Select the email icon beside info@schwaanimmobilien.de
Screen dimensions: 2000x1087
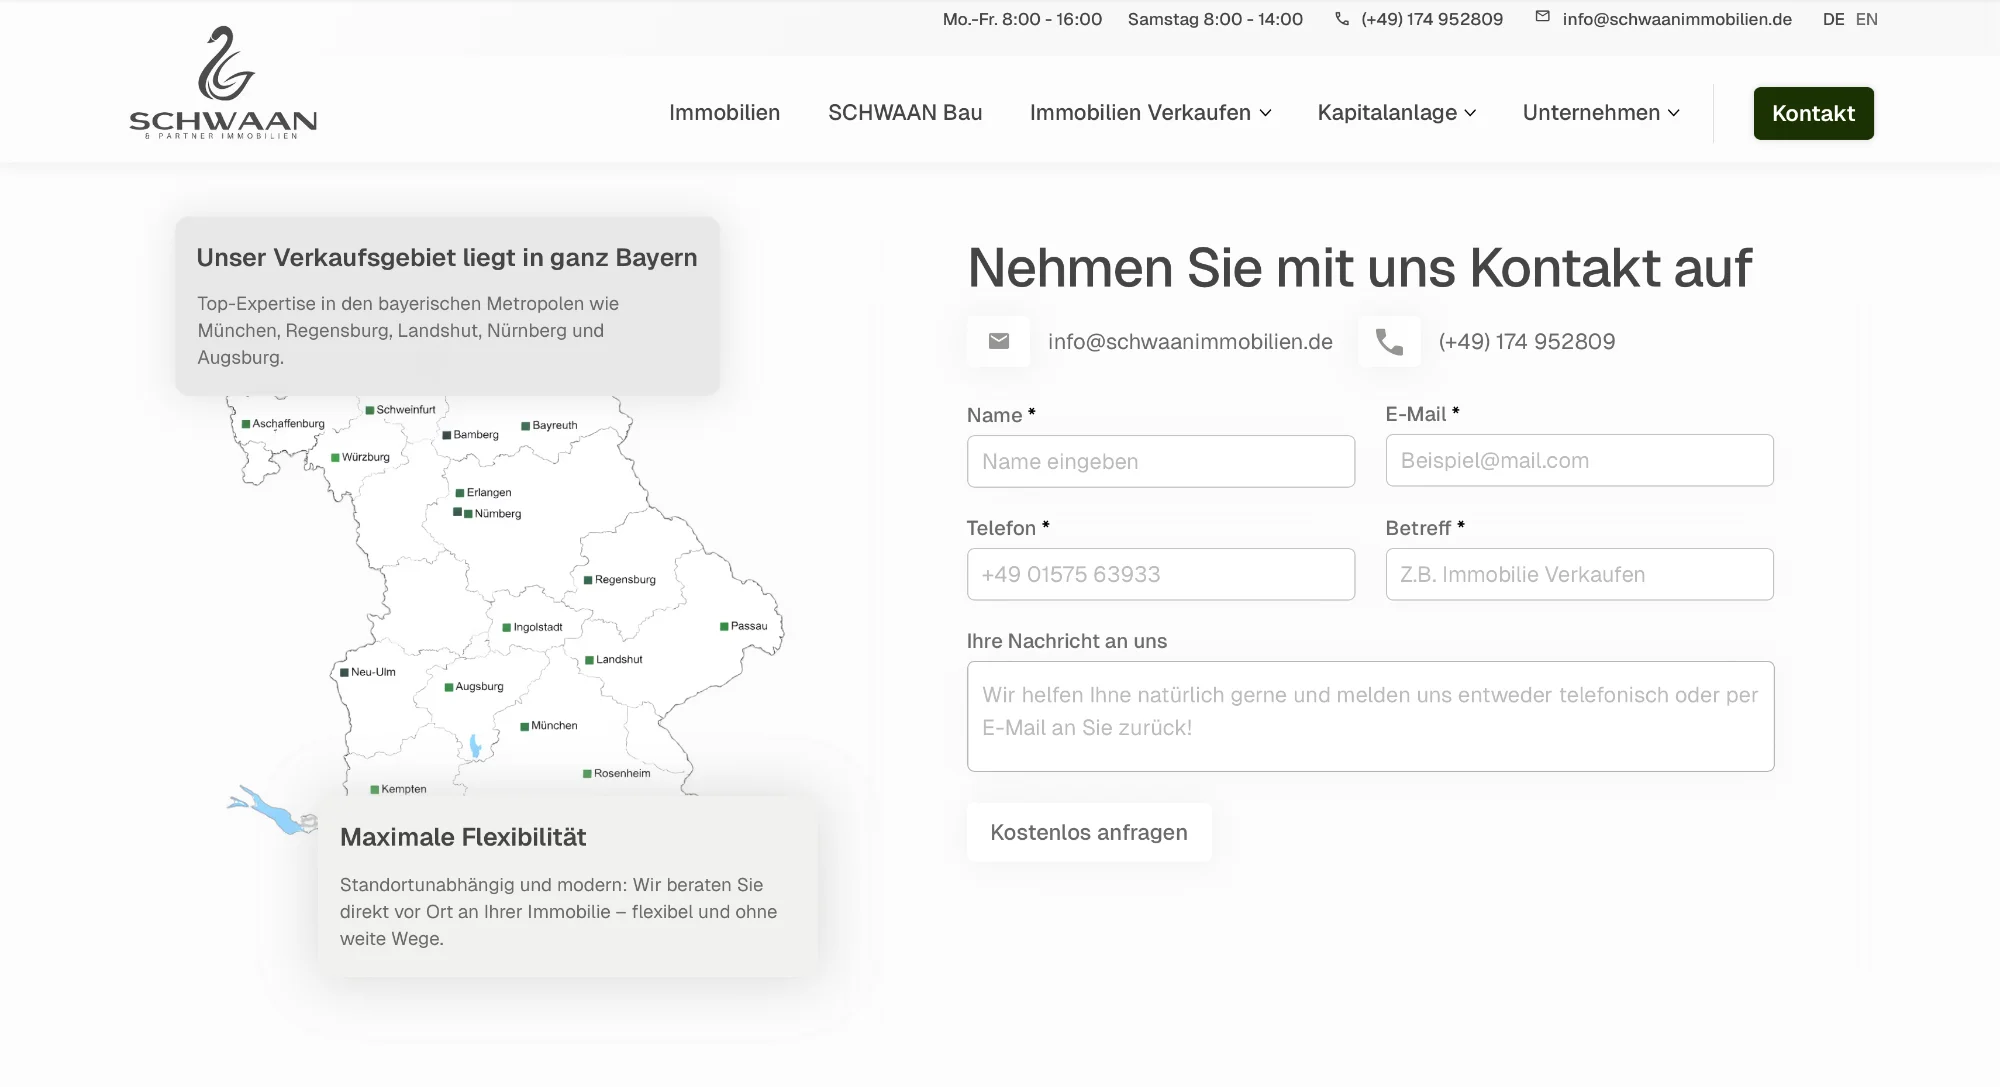tap(998, 341)
